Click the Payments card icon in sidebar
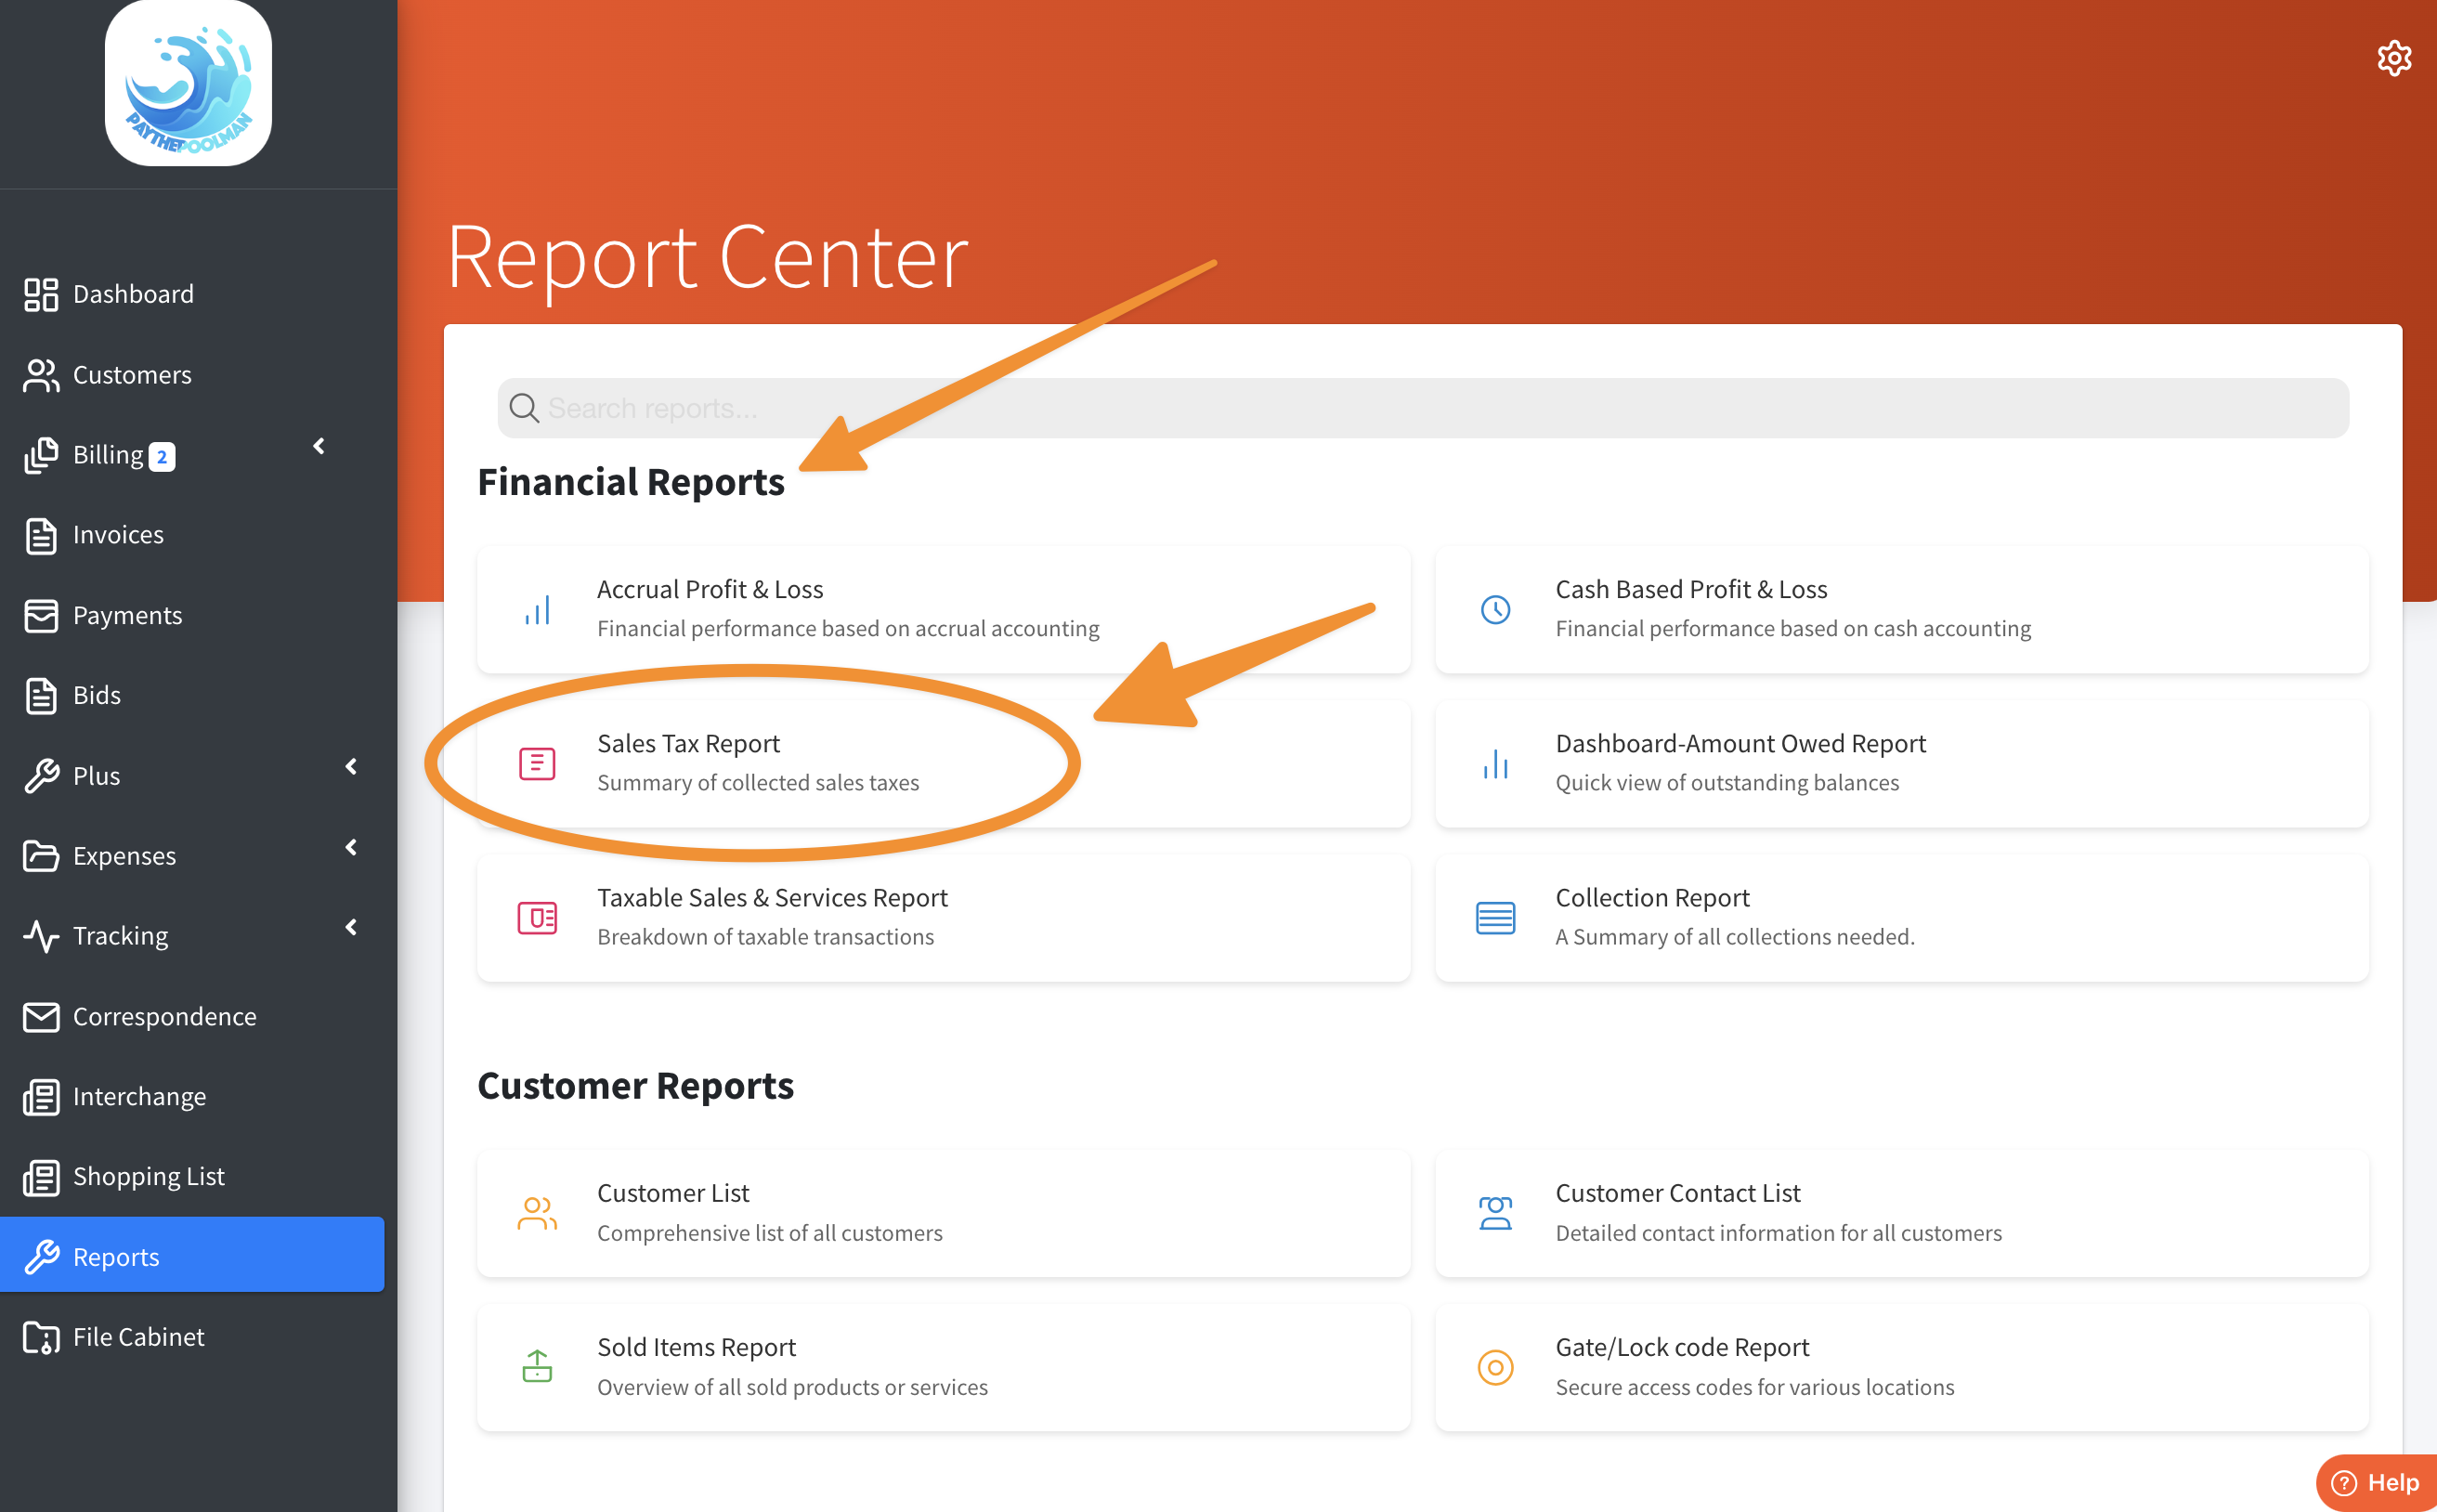This screenshot has height=1512, width=2437. 41,615
